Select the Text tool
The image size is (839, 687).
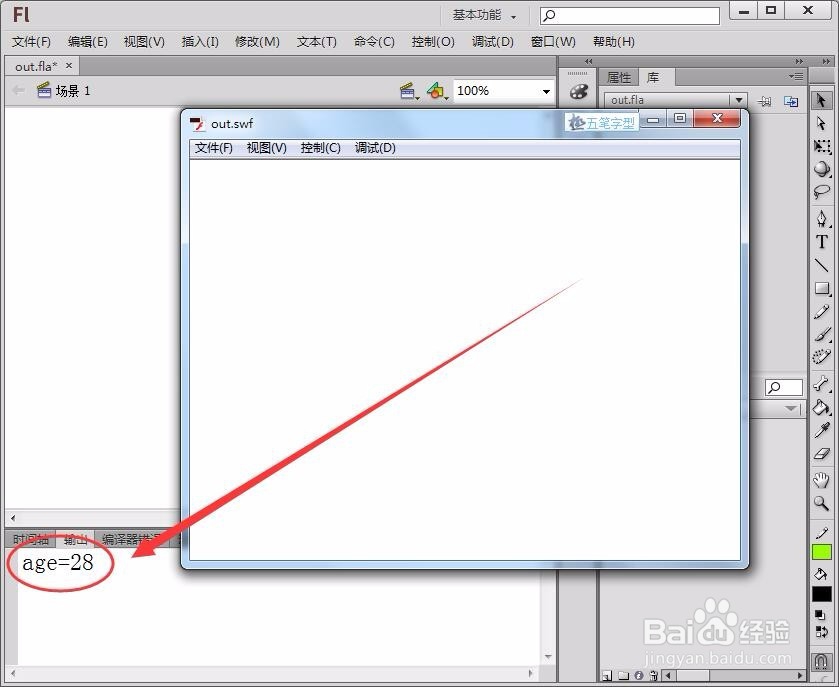click(821, 242)
